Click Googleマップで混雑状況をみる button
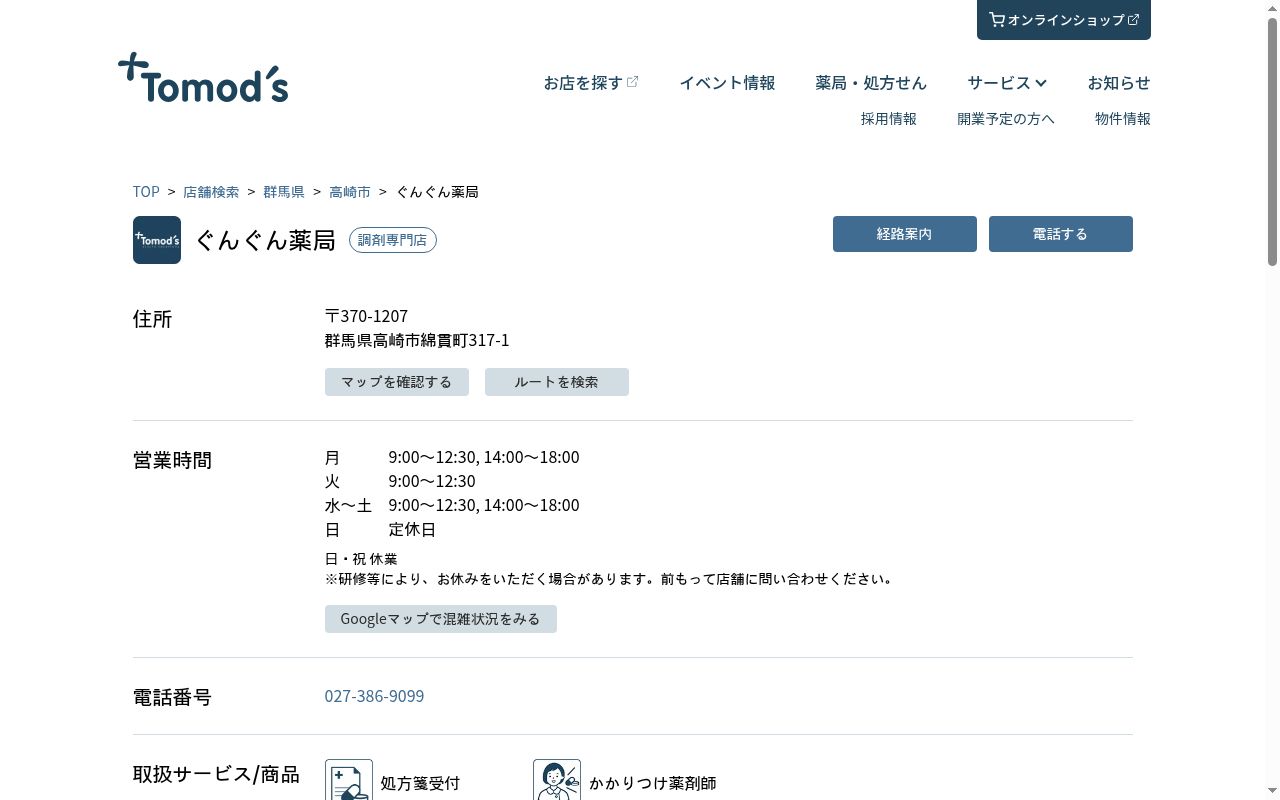1280x800 pixels. point(441,619)
